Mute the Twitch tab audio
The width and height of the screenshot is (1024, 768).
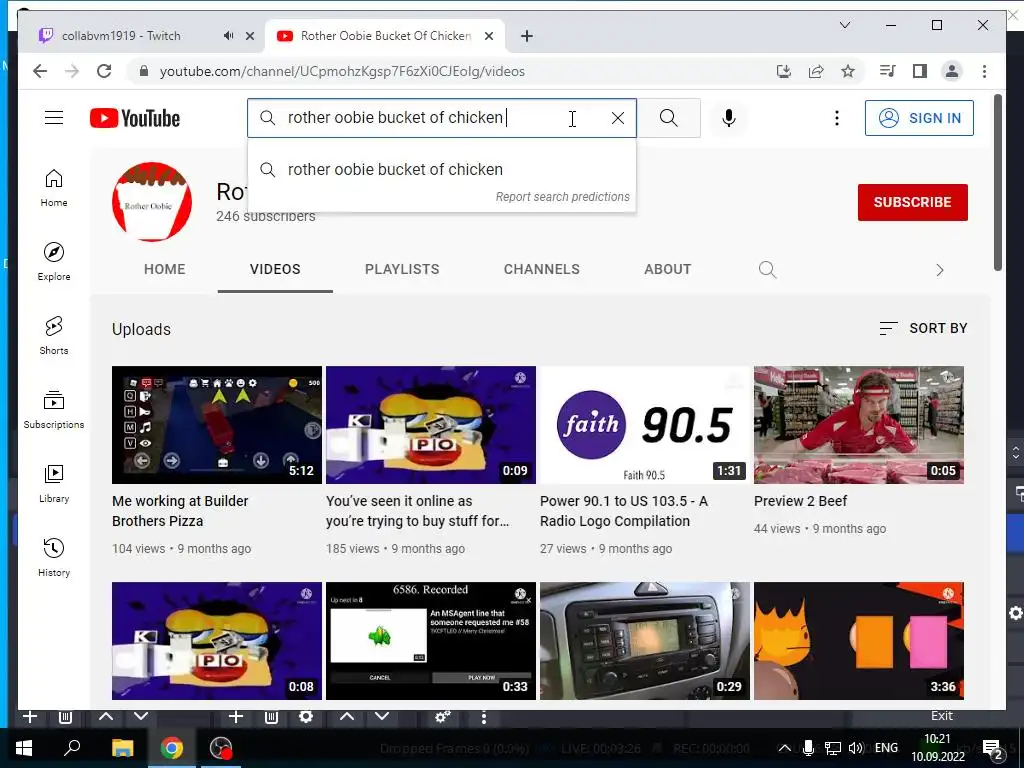[228, 36]
